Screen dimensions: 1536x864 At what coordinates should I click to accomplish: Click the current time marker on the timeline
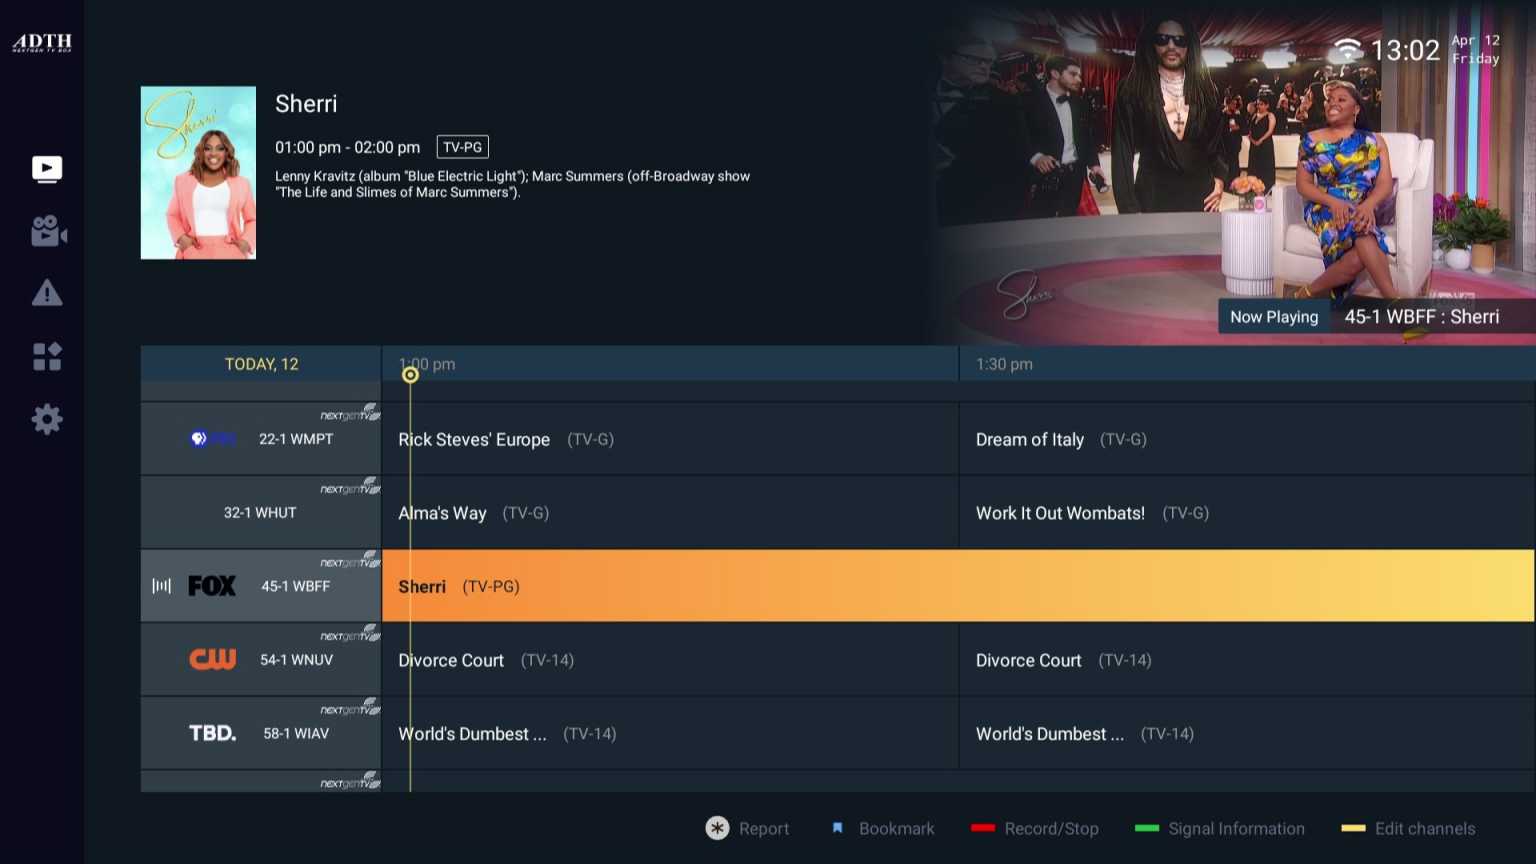(410, 375)
